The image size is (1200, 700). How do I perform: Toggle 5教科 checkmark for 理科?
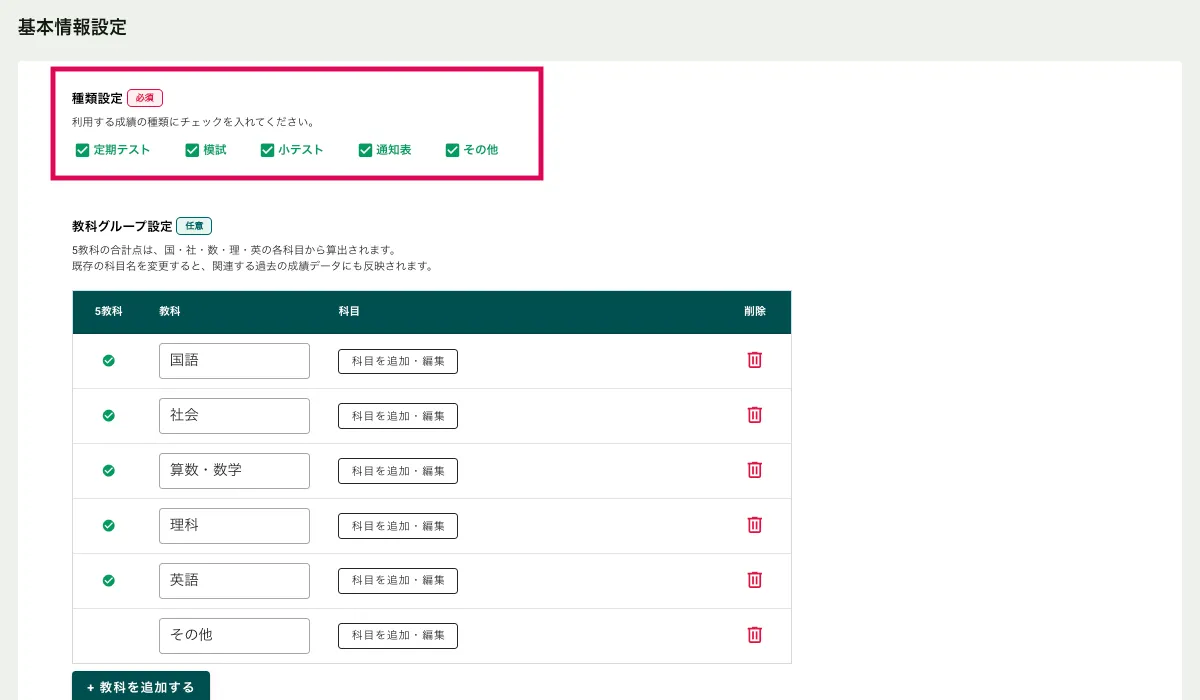coord(109,525)
